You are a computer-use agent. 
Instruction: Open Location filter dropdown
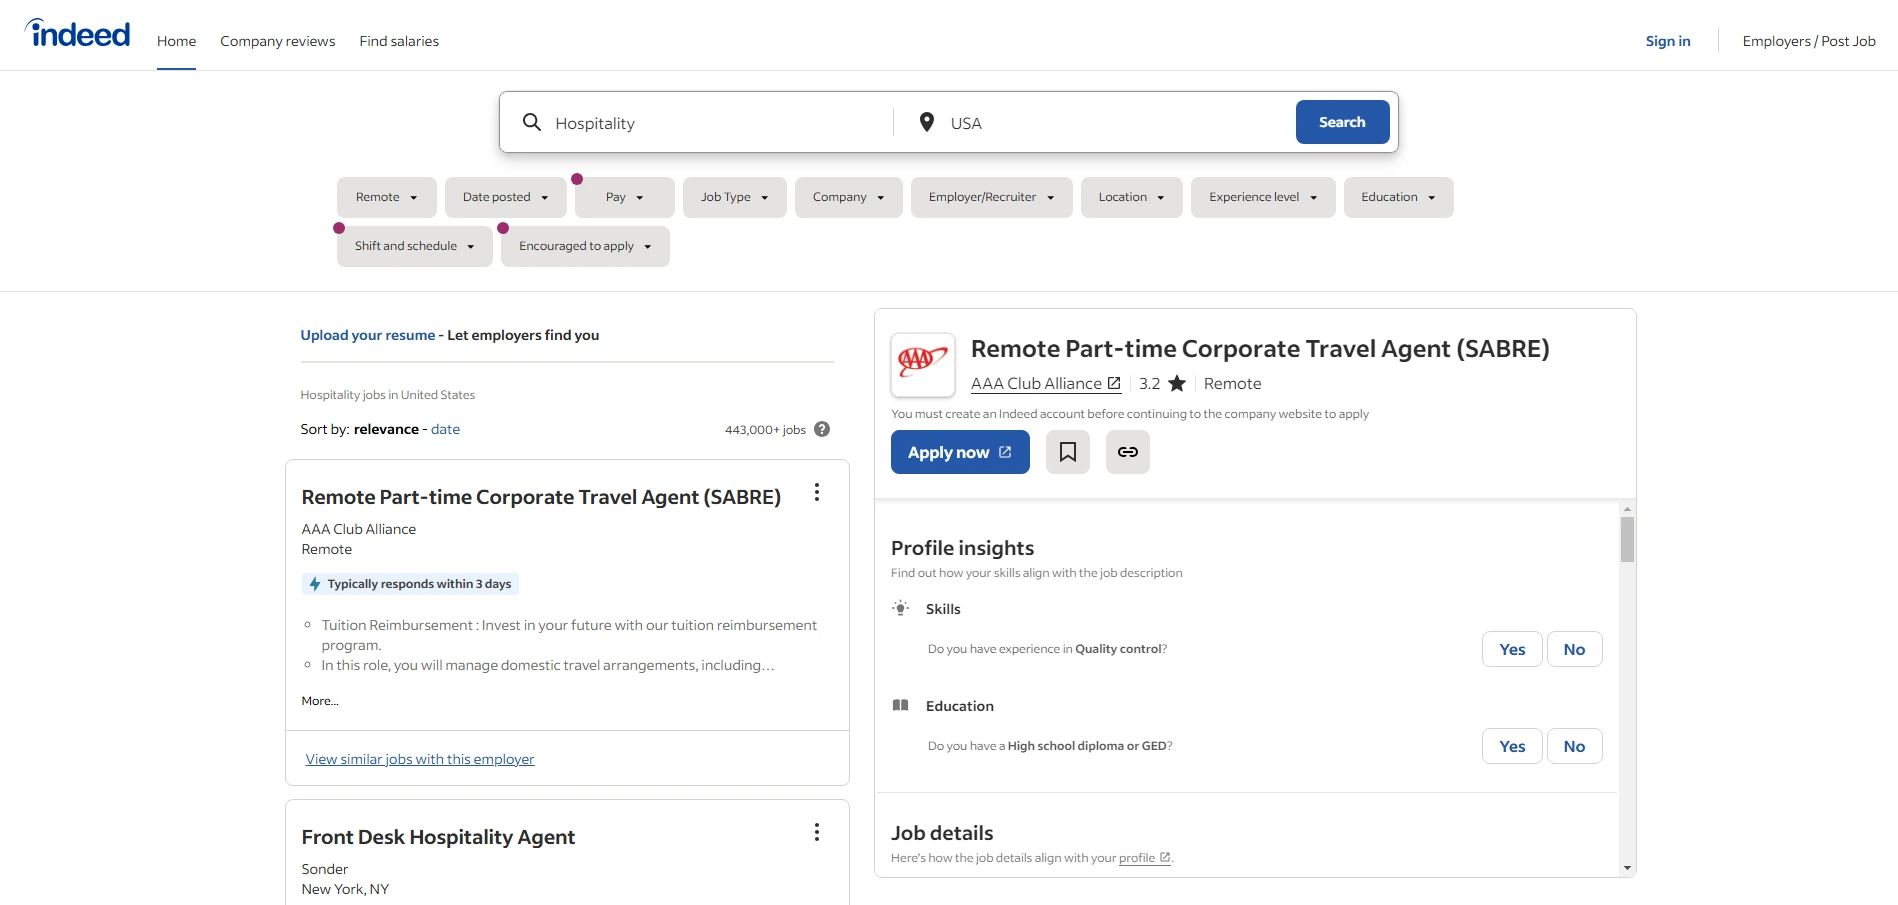pos(1132,197)
